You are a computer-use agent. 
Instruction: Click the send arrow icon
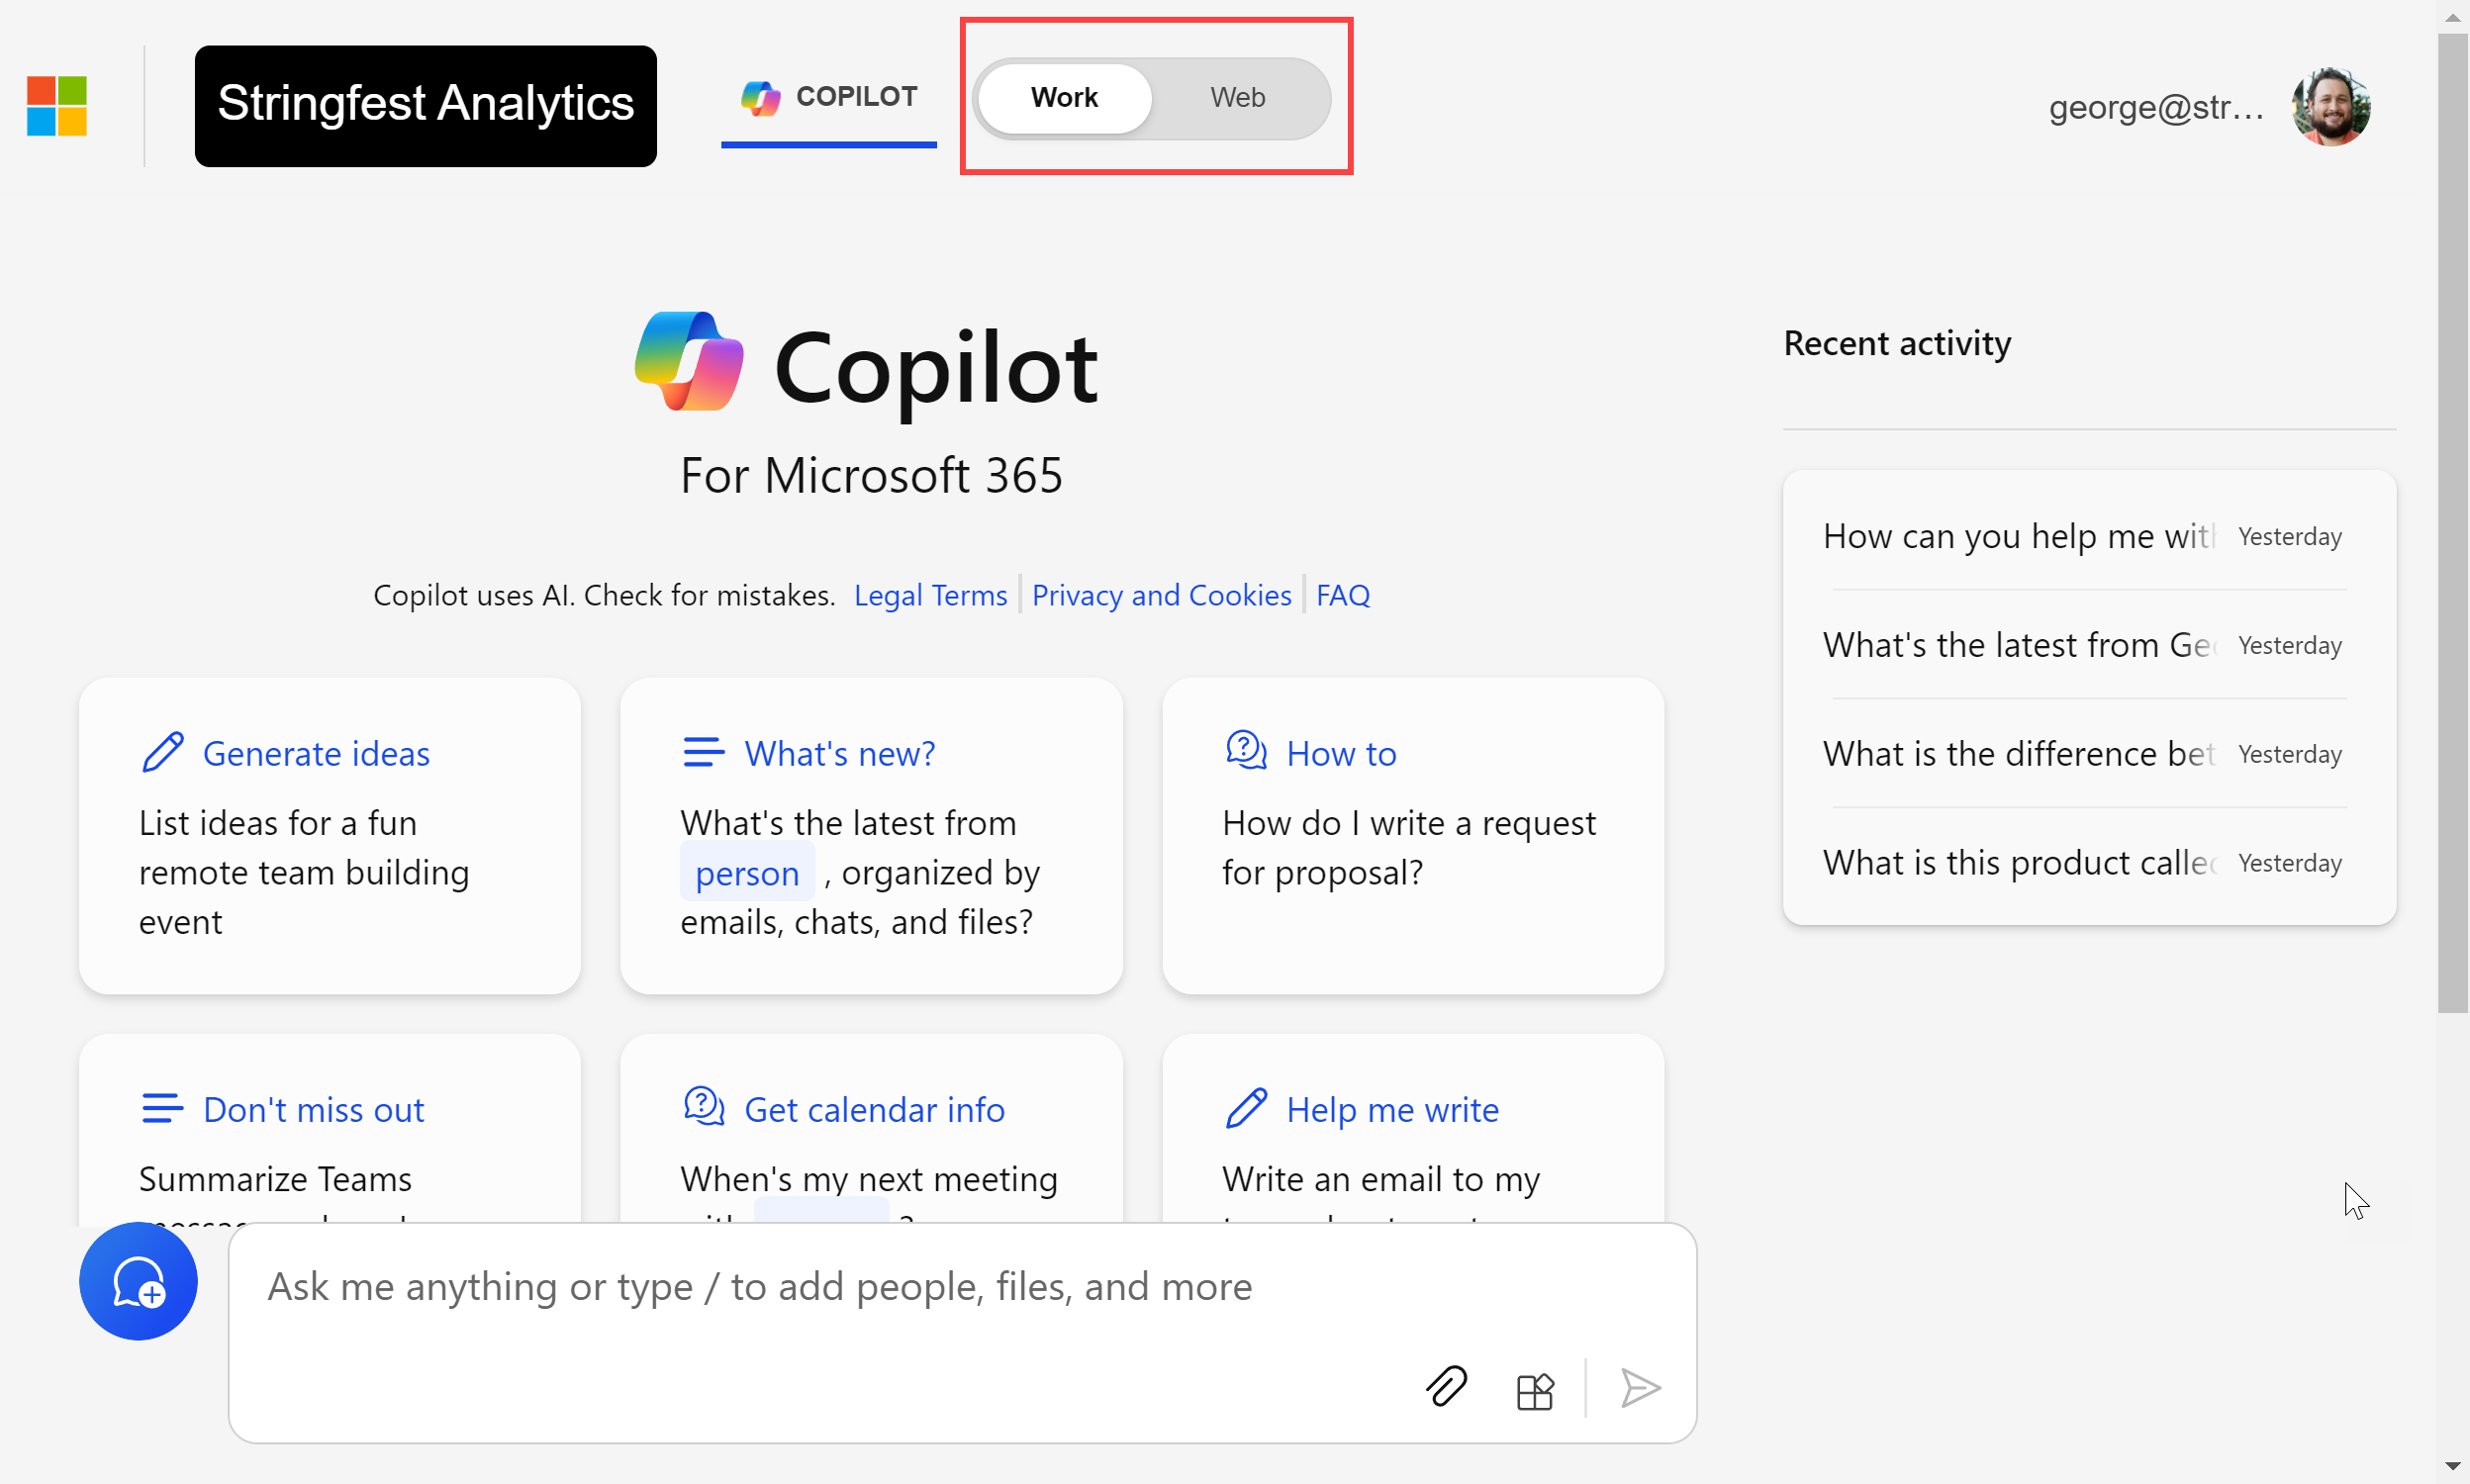pos(1640,1388)
